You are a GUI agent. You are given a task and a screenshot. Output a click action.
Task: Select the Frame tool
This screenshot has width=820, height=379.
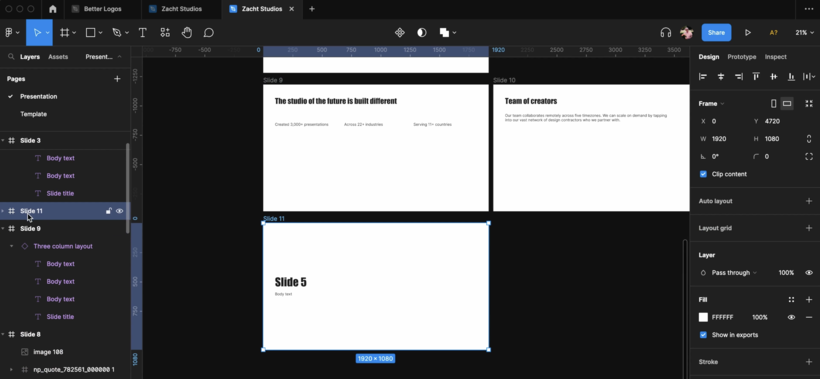tap(64, 32)
